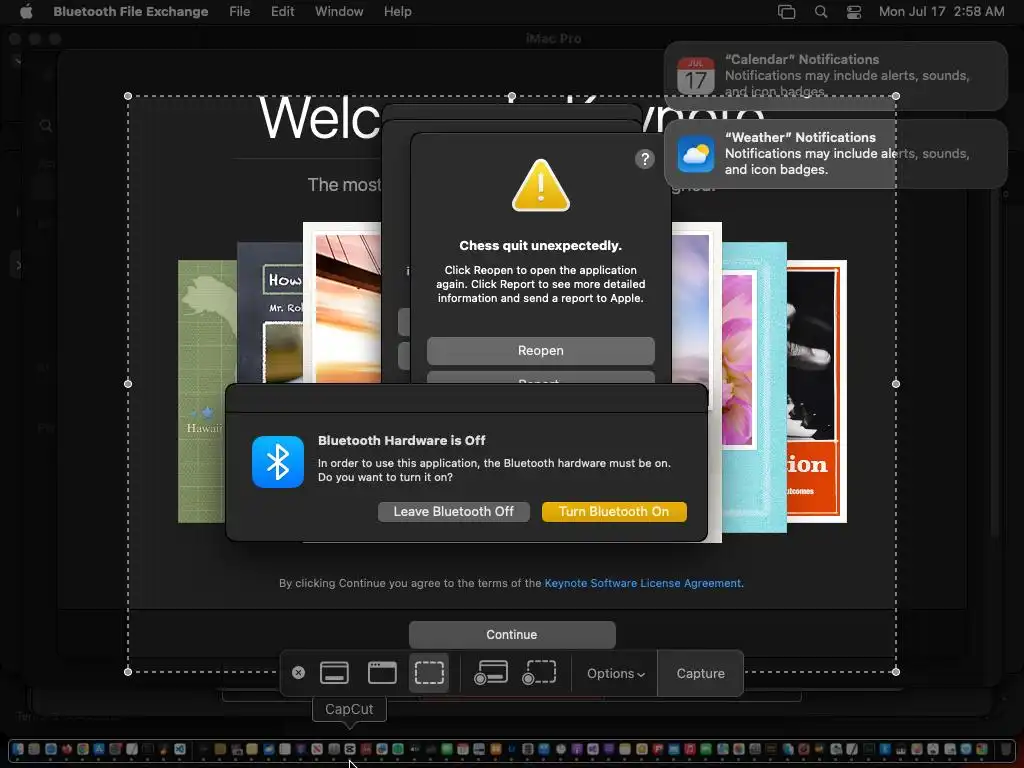1024x768 pixels.
Task: Click Continue in the Keynote welcome window
Action: pos(512,635)
